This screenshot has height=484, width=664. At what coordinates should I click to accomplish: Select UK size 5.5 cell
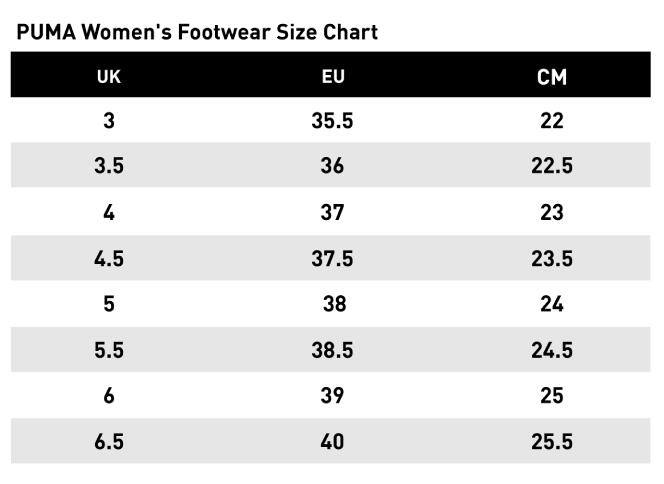[109, 350]
